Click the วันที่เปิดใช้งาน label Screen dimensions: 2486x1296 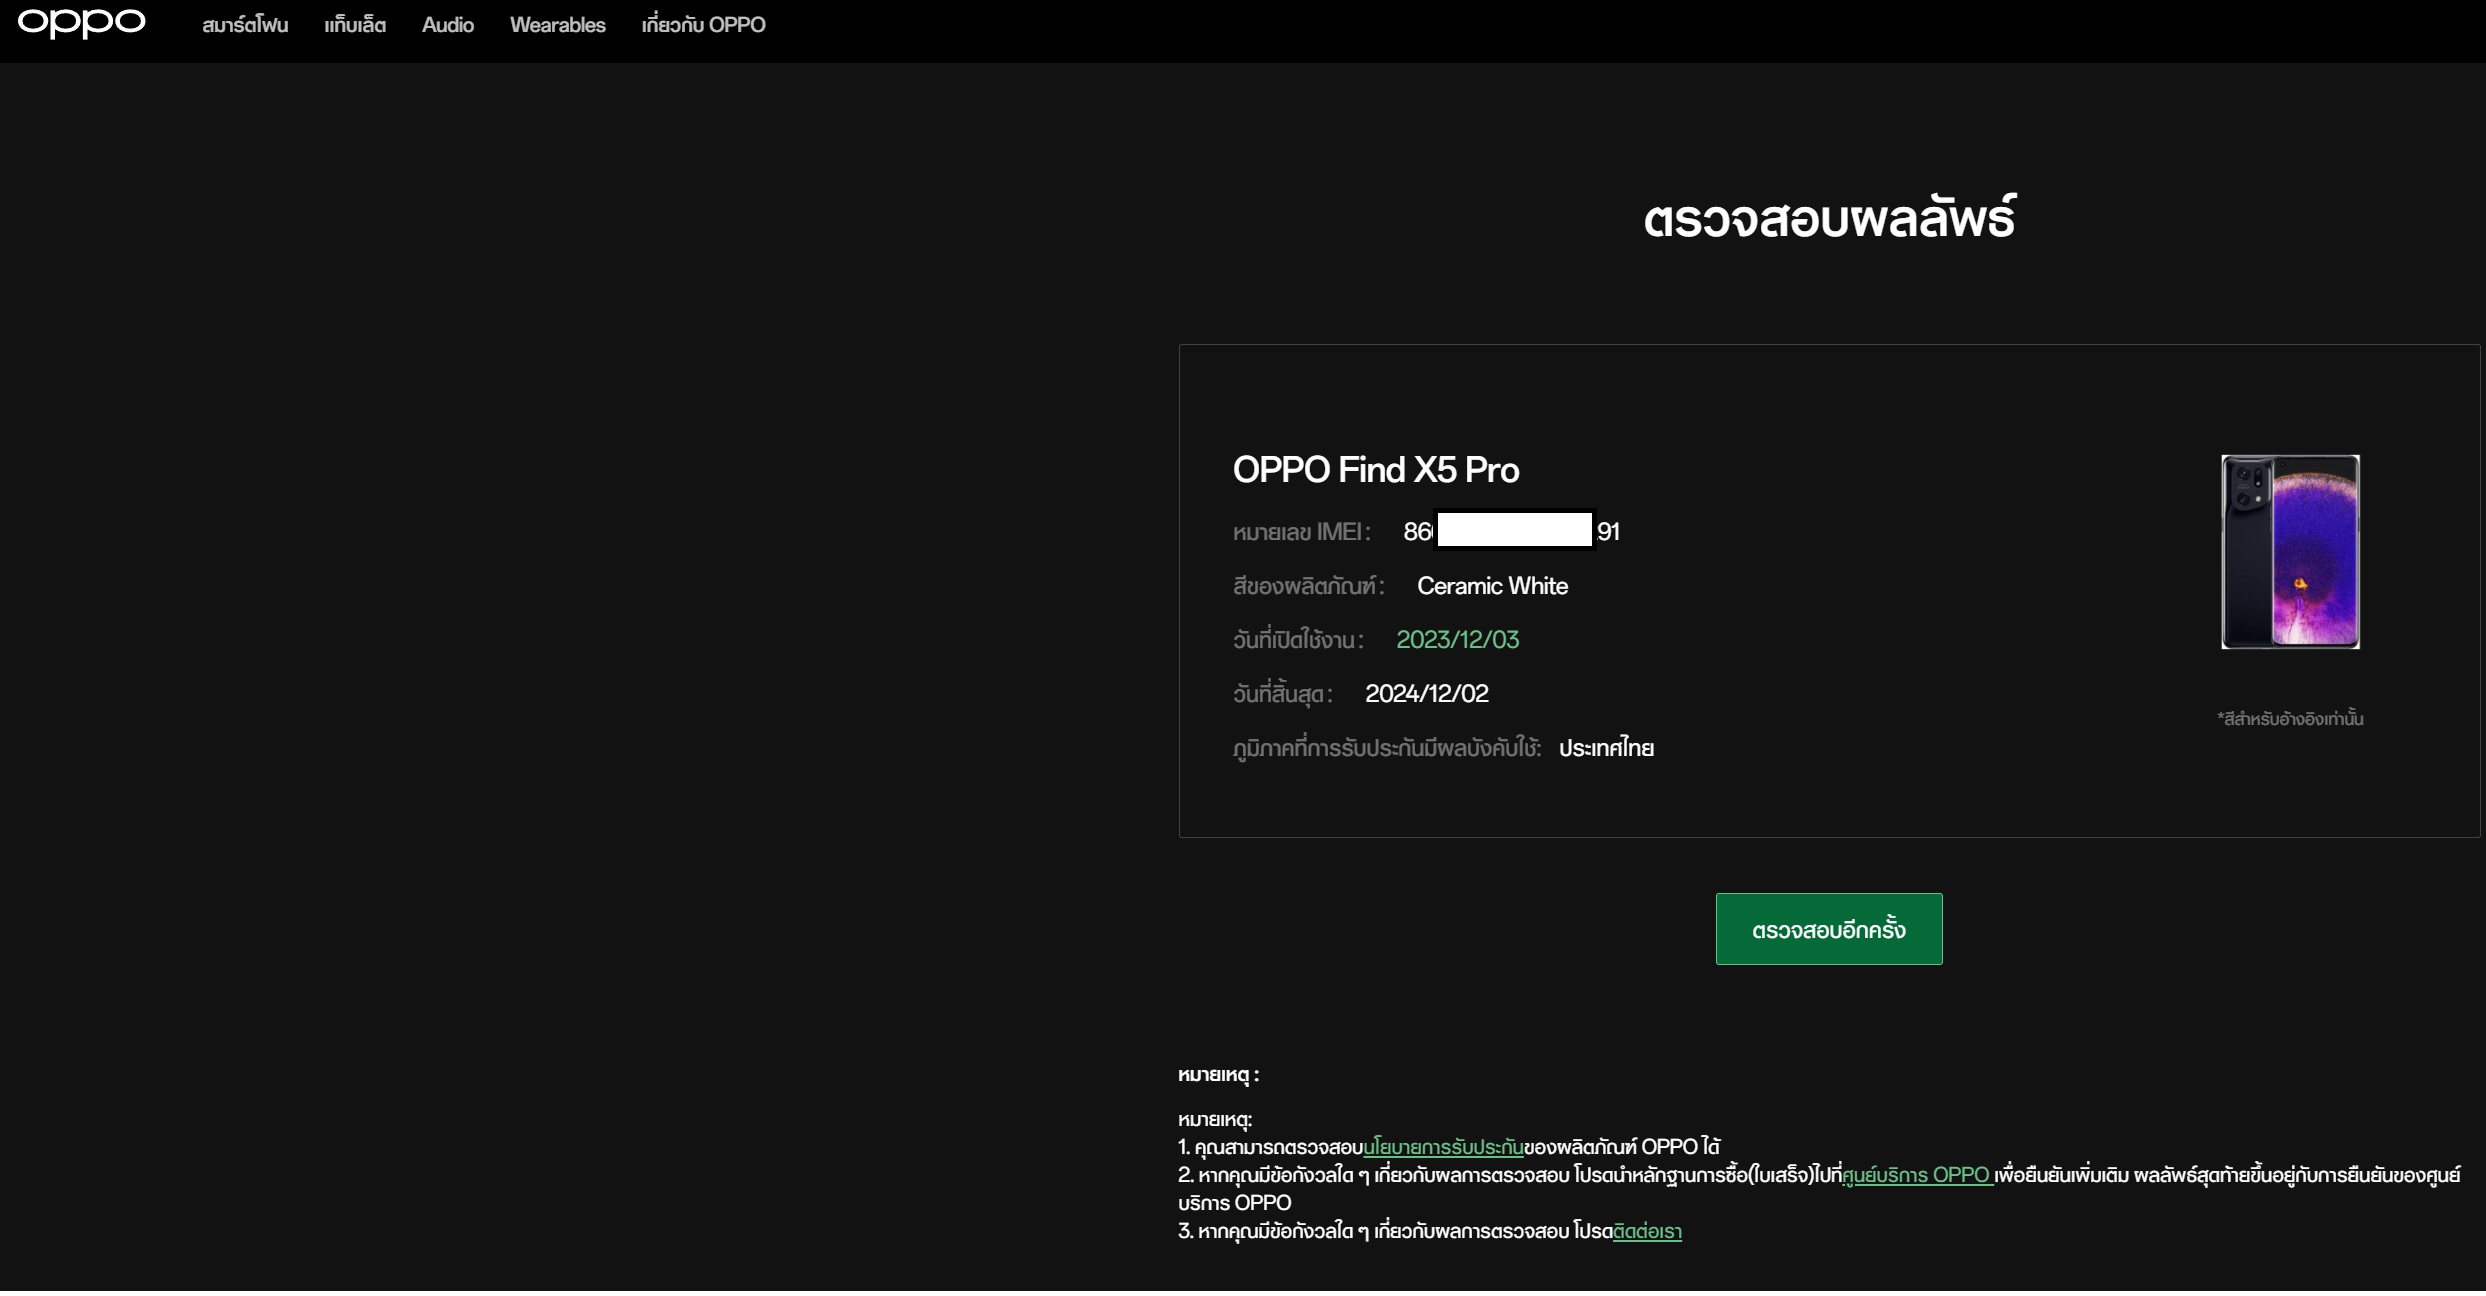point(1298,640)
